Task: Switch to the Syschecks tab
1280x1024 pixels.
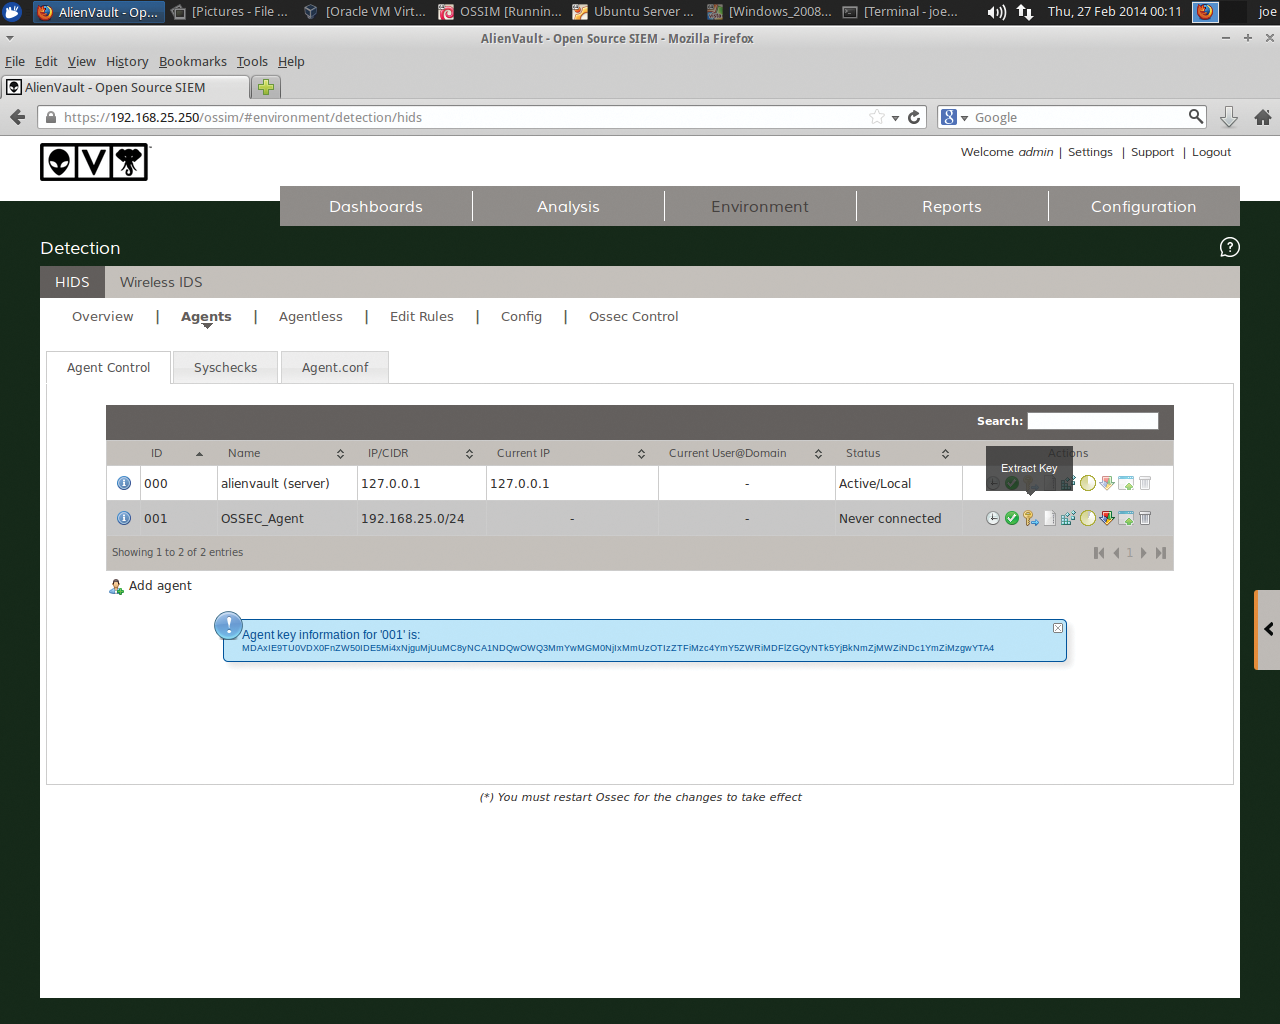Action: (x=226, y=367)
